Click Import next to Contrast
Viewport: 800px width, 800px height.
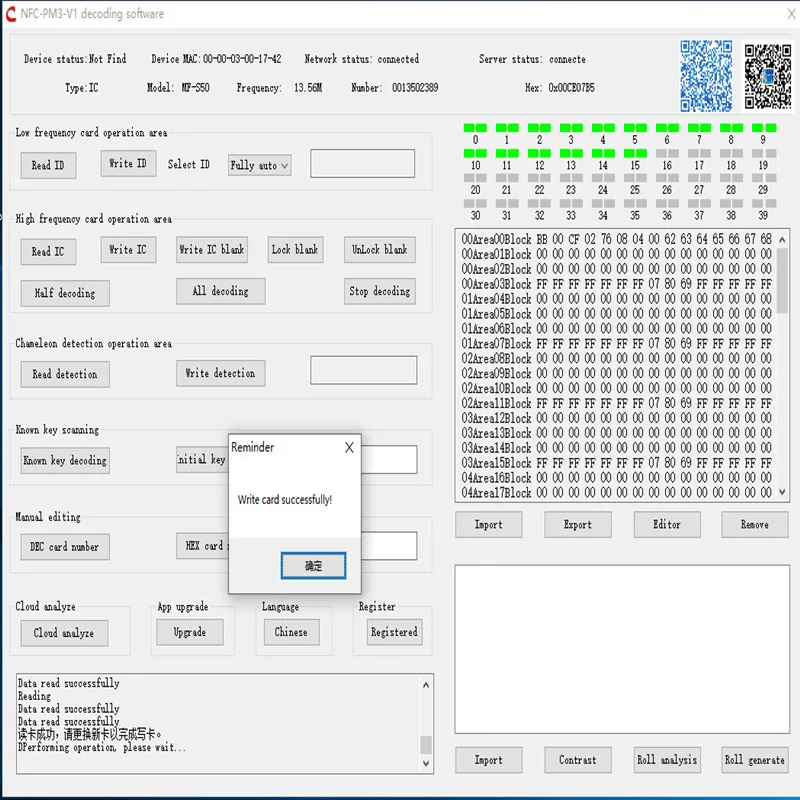point(489,760)
